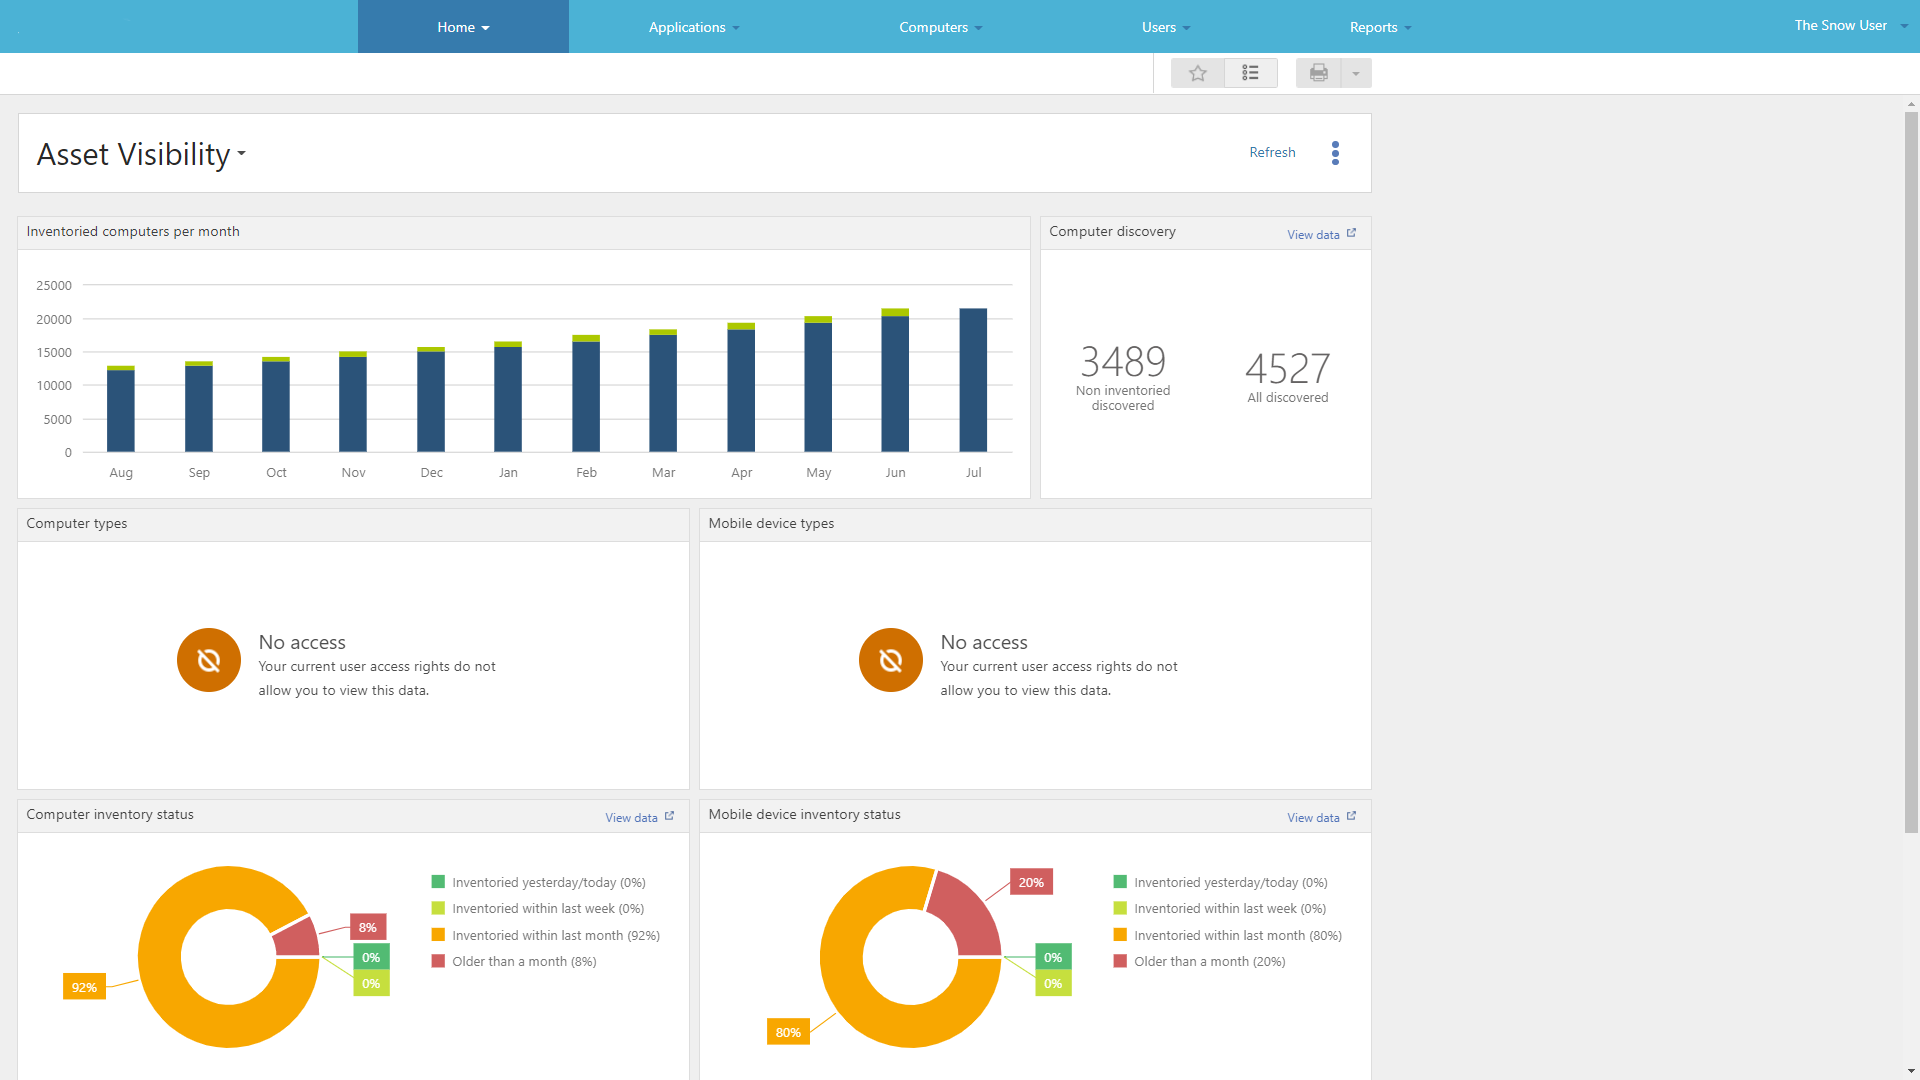Viewport: 1920px width, 1080px height.
Task: Click external link icon in Computer inventory status header
Action: (669, 816)
